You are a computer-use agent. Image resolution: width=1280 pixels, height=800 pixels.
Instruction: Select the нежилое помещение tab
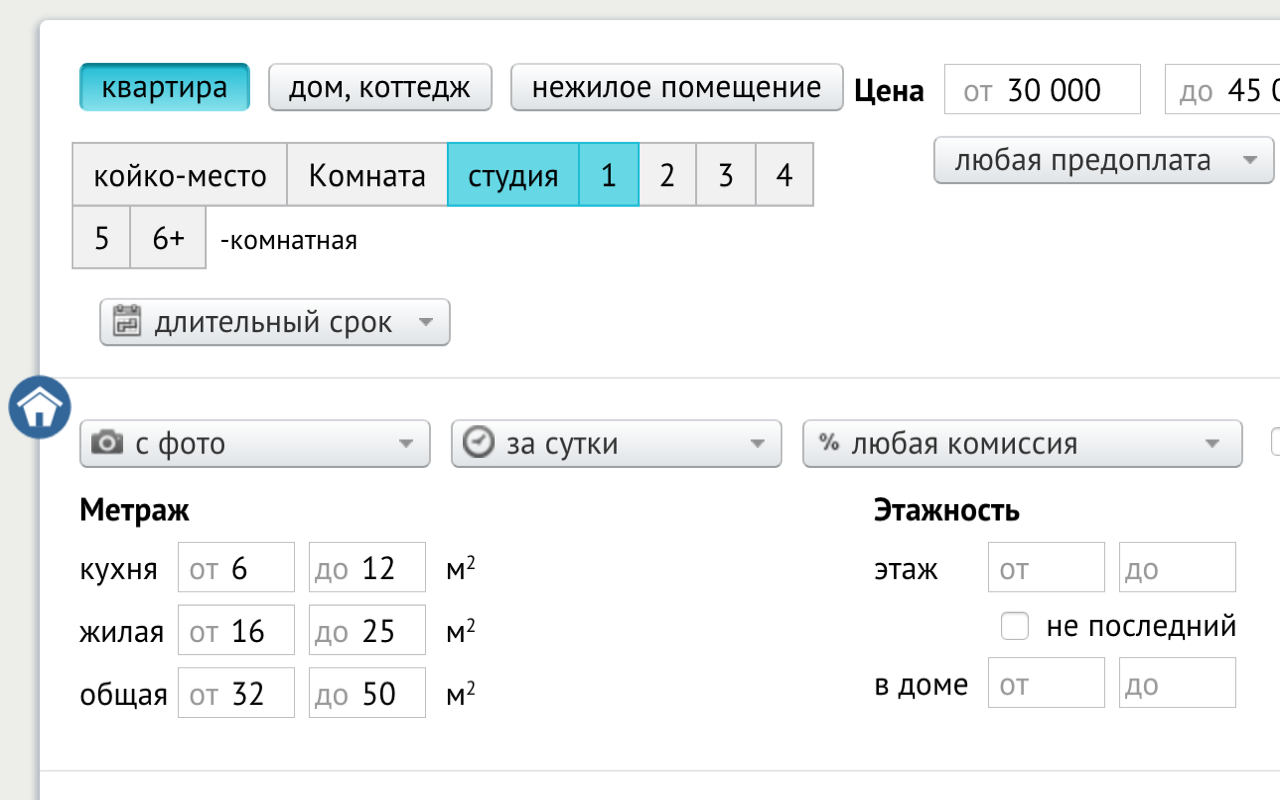(x=676, y=87)
